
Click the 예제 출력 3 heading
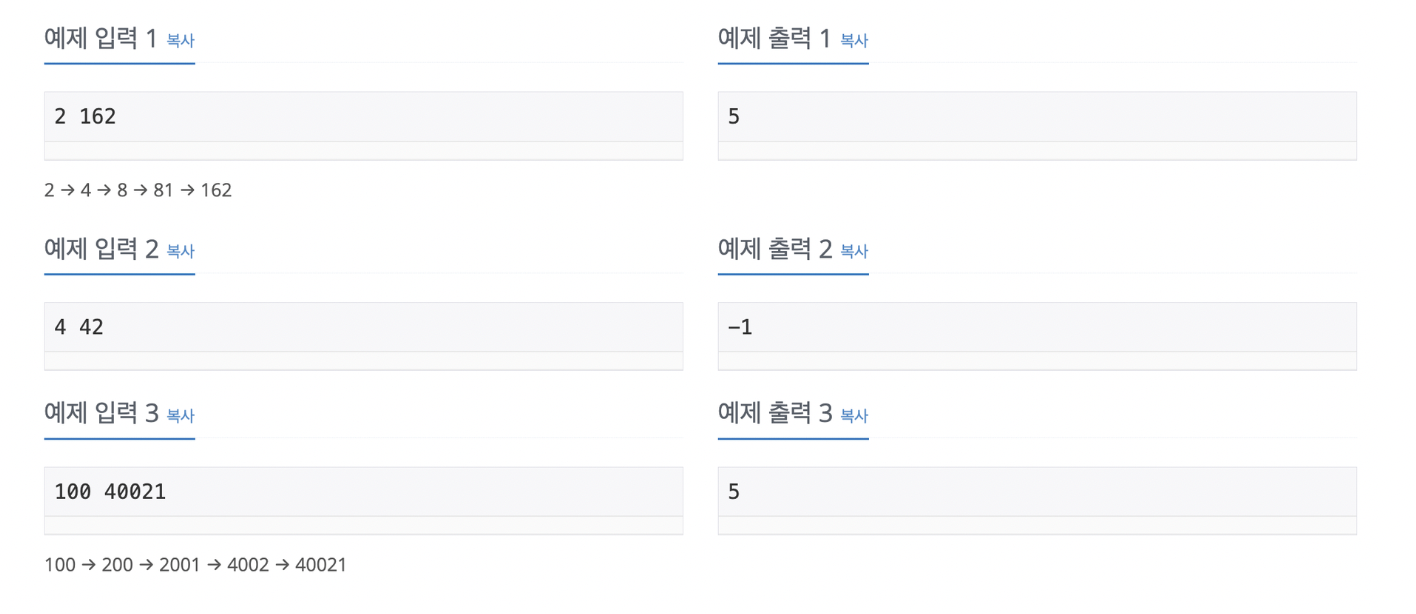pos(775,413)
